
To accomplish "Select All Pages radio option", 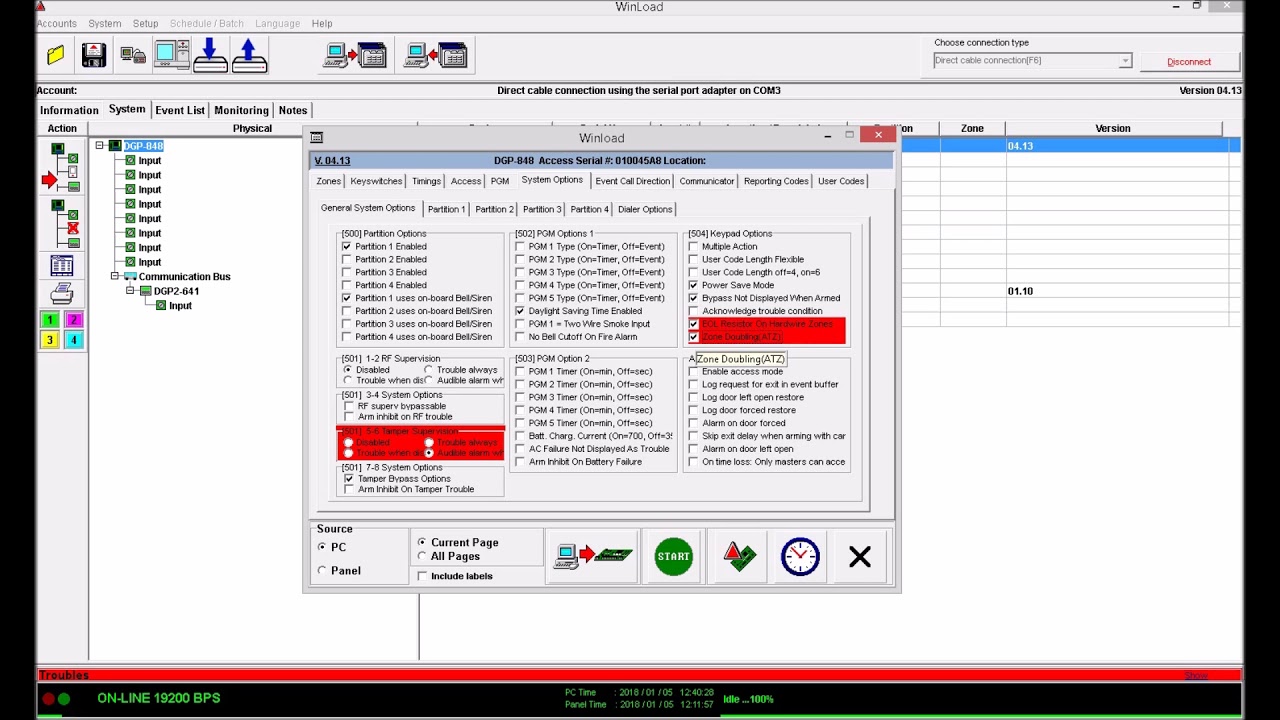I will 422,556.
